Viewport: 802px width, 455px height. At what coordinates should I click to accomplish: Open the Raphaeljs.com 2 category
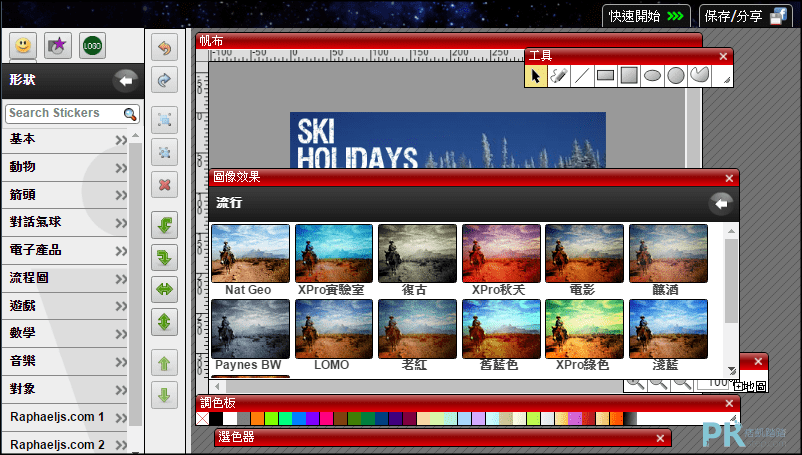pyautogui.click(x=65, y=444)
